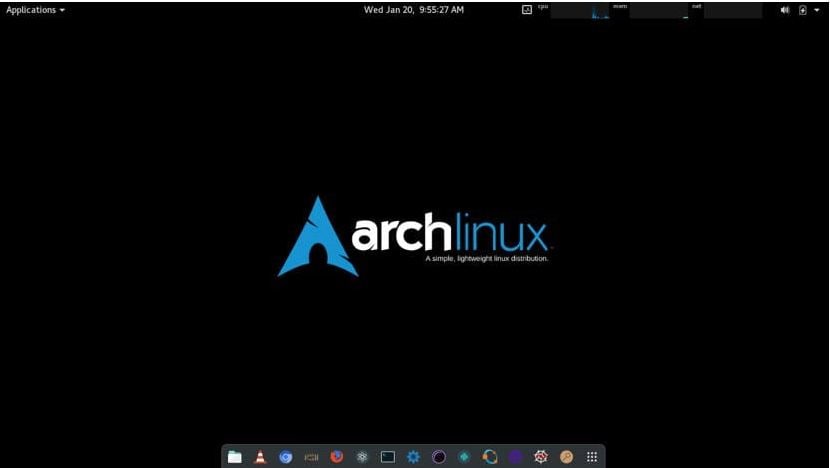Open the Applications menu

tap(35, 10)
